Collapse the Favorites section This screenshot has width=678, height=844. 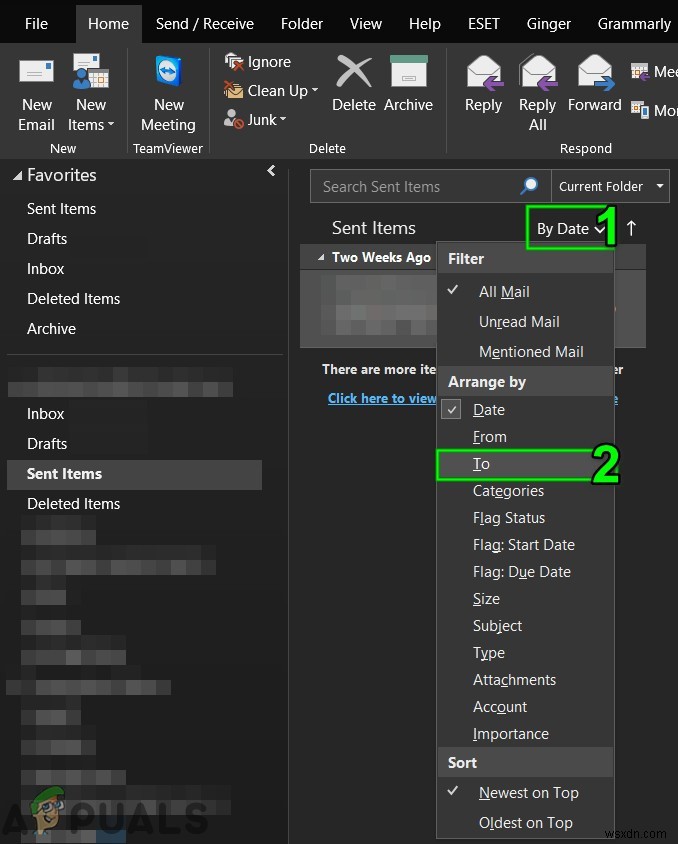coord(18,175)
